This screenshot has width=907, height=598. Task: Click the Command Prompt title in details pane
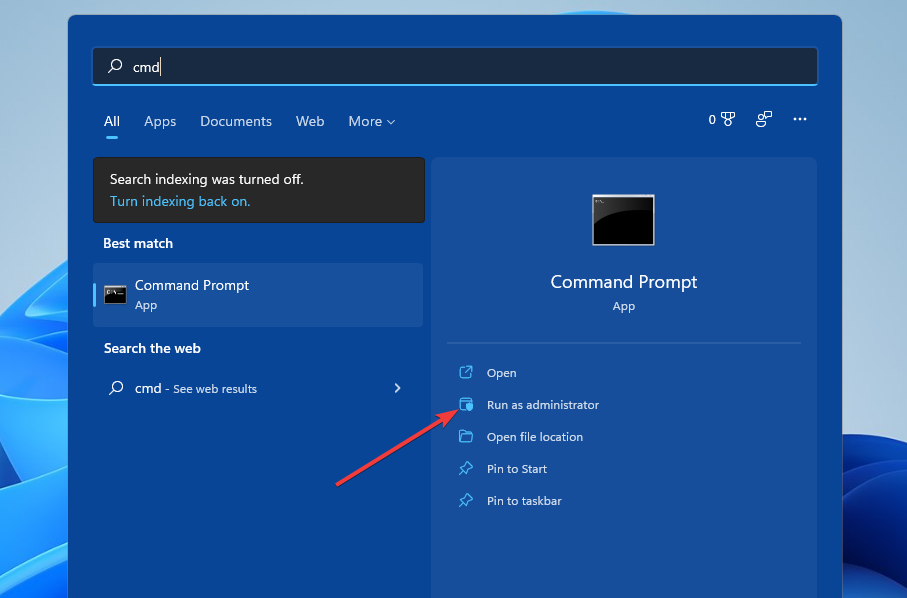coord(624,282)
